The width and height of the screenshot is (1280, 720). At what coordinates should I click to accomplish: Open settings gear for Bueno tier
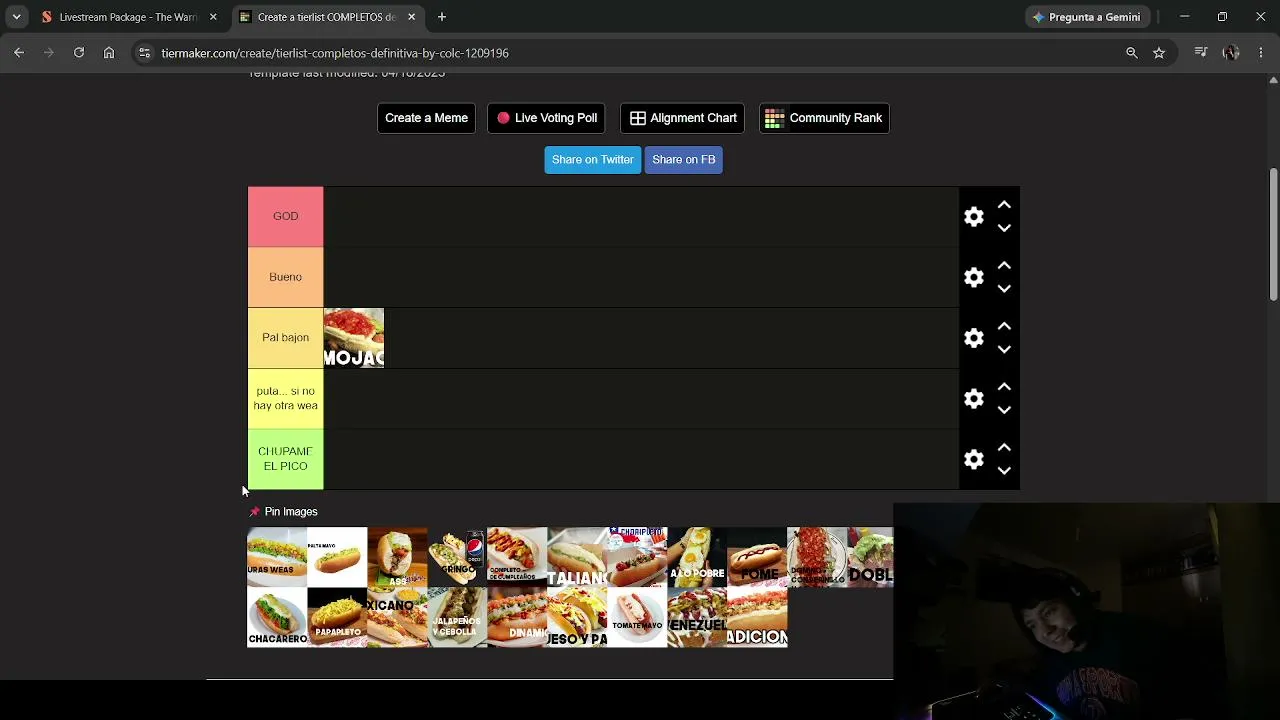pyautogui.click(x=974, y=277)
